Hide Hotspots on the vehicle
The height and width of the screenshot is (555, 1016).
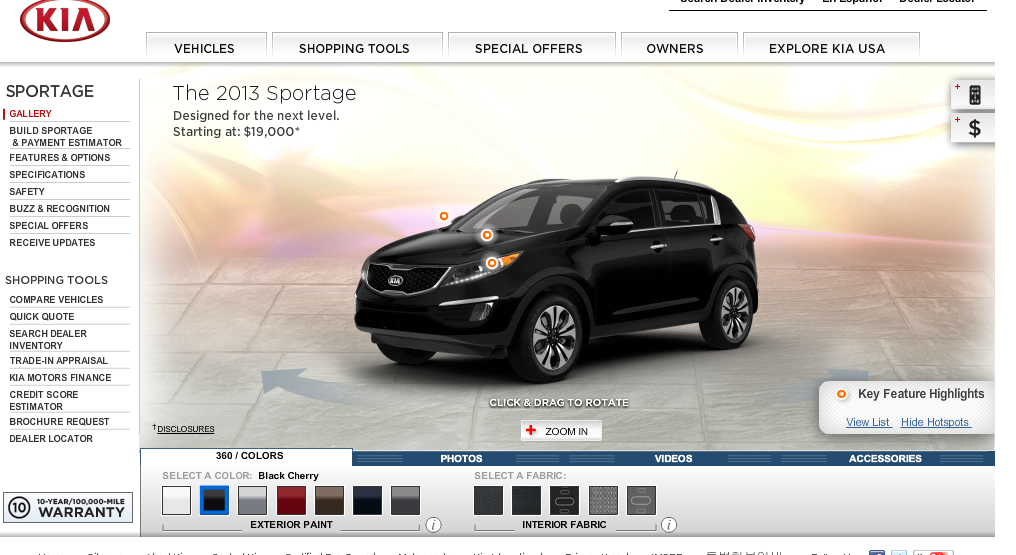934,422
